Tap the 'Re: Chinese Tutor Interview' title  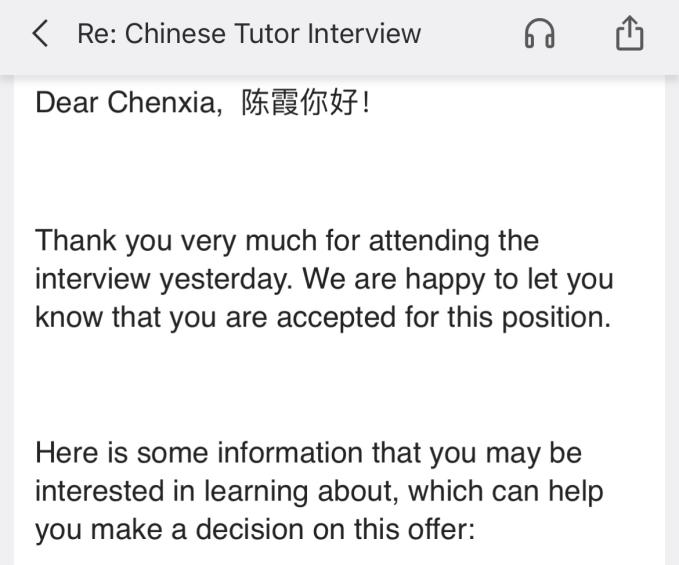coord(249,34)
